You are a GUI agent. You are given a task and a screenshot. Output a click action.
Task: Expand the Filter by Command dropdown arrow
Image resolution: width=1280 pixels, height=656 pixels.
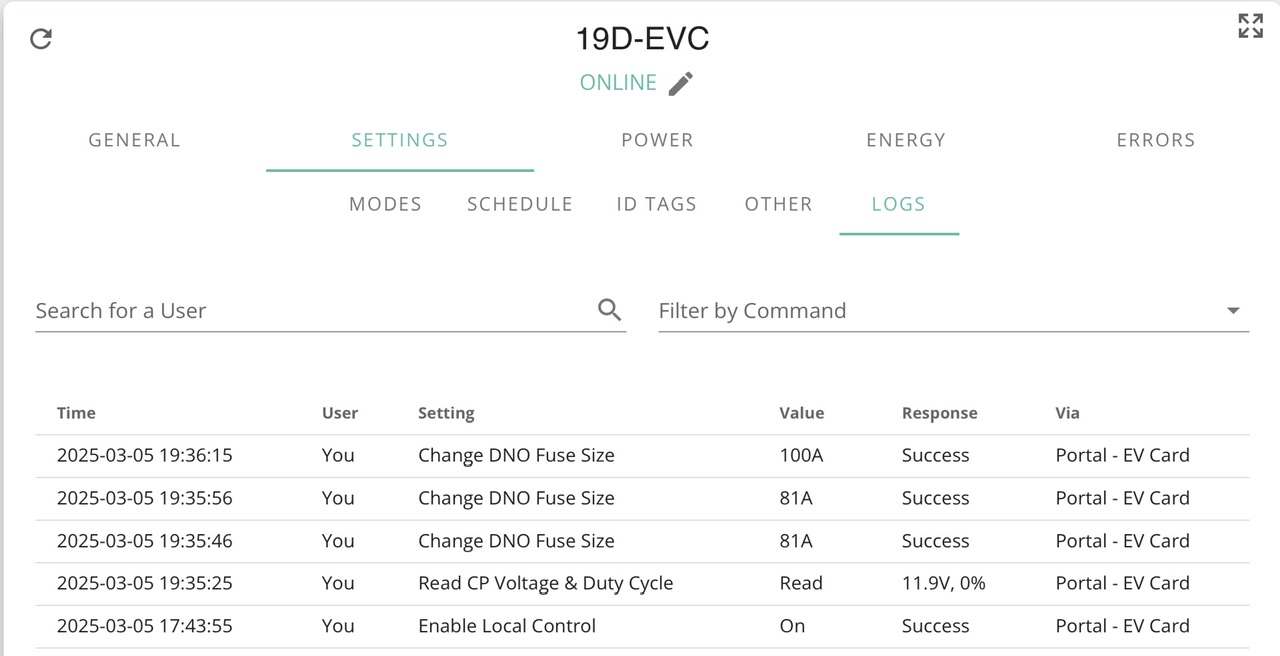pyautogui.click(x=1233, y=311)
